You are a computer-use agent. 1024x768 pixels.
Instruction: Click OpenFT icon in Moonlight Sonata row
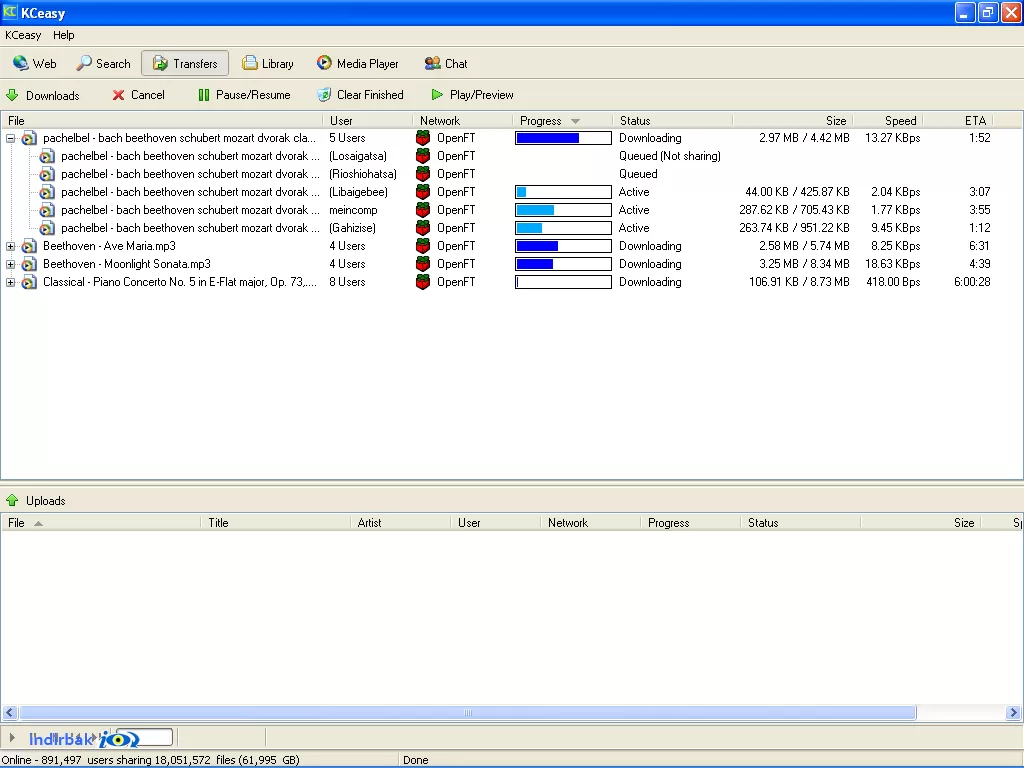coord(423,264)
